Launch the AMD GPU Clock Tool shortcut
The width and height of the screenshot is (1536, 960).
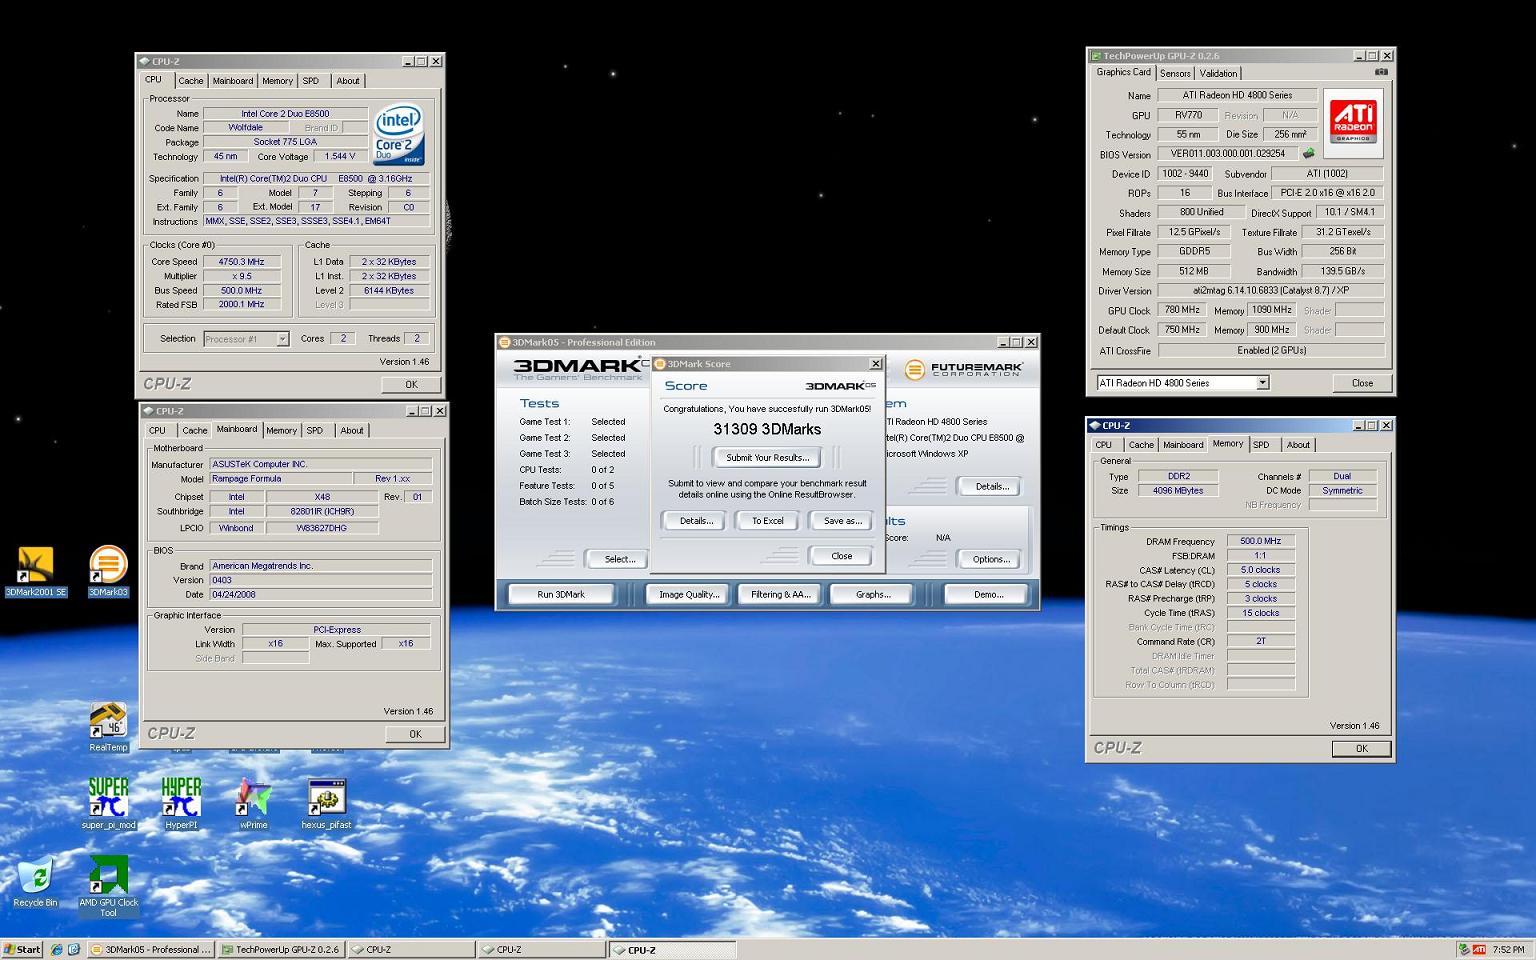108,886
